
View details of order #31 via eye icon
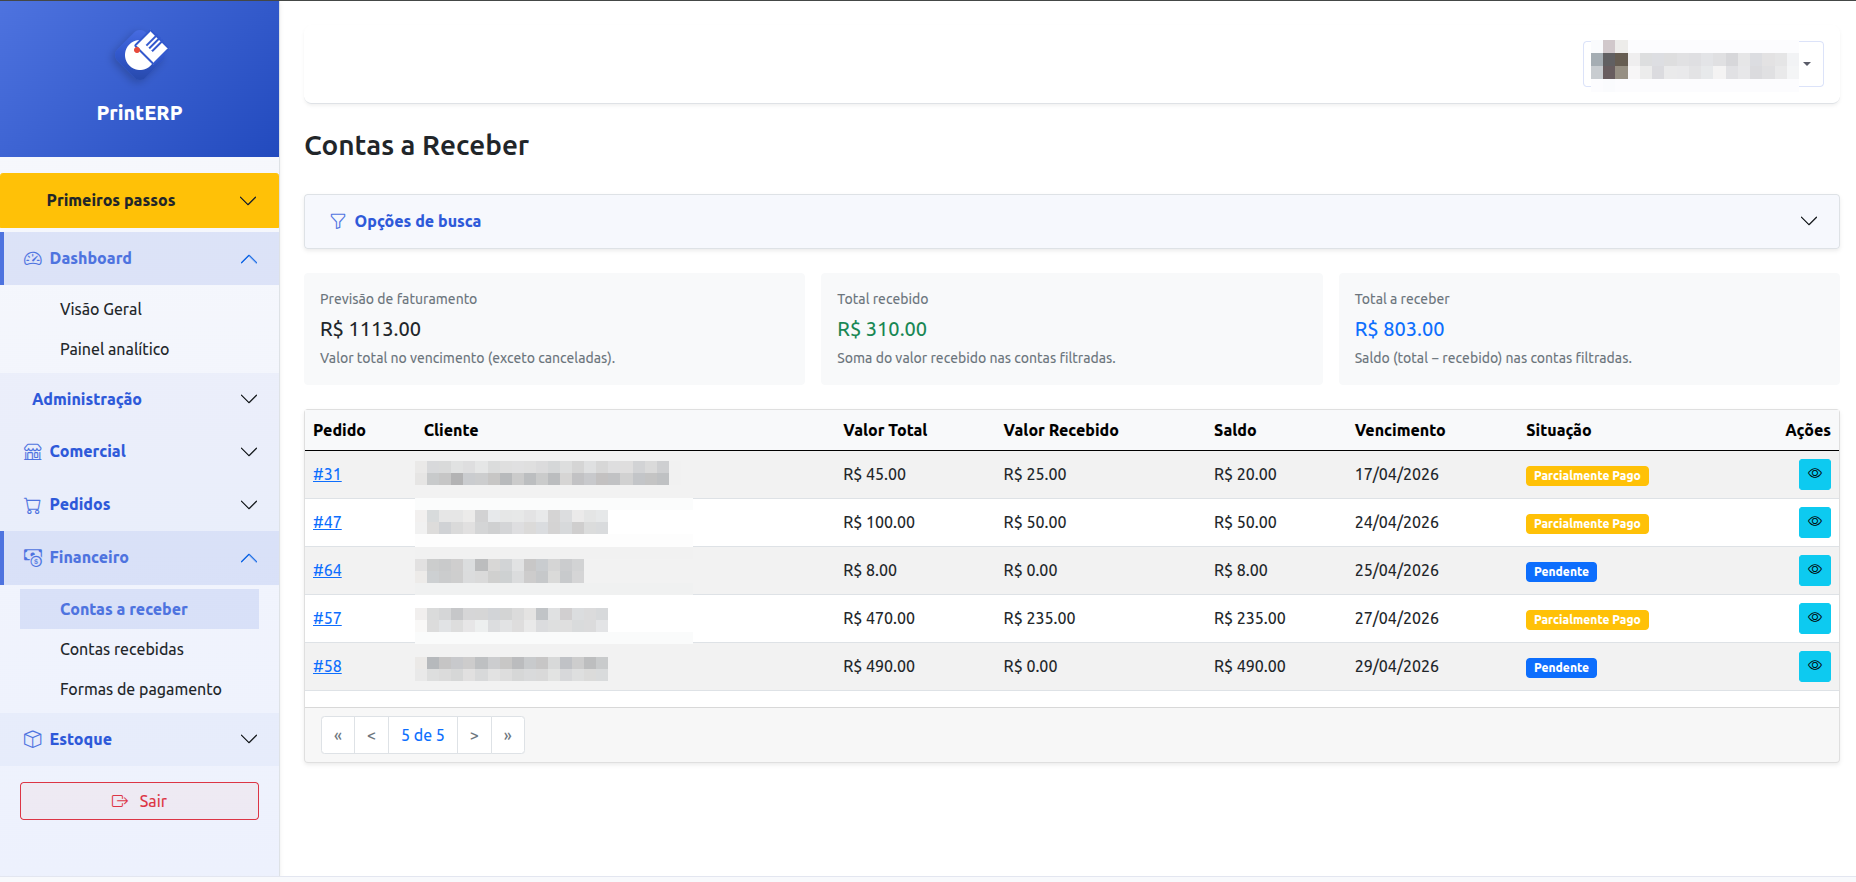click(1814, 474)
